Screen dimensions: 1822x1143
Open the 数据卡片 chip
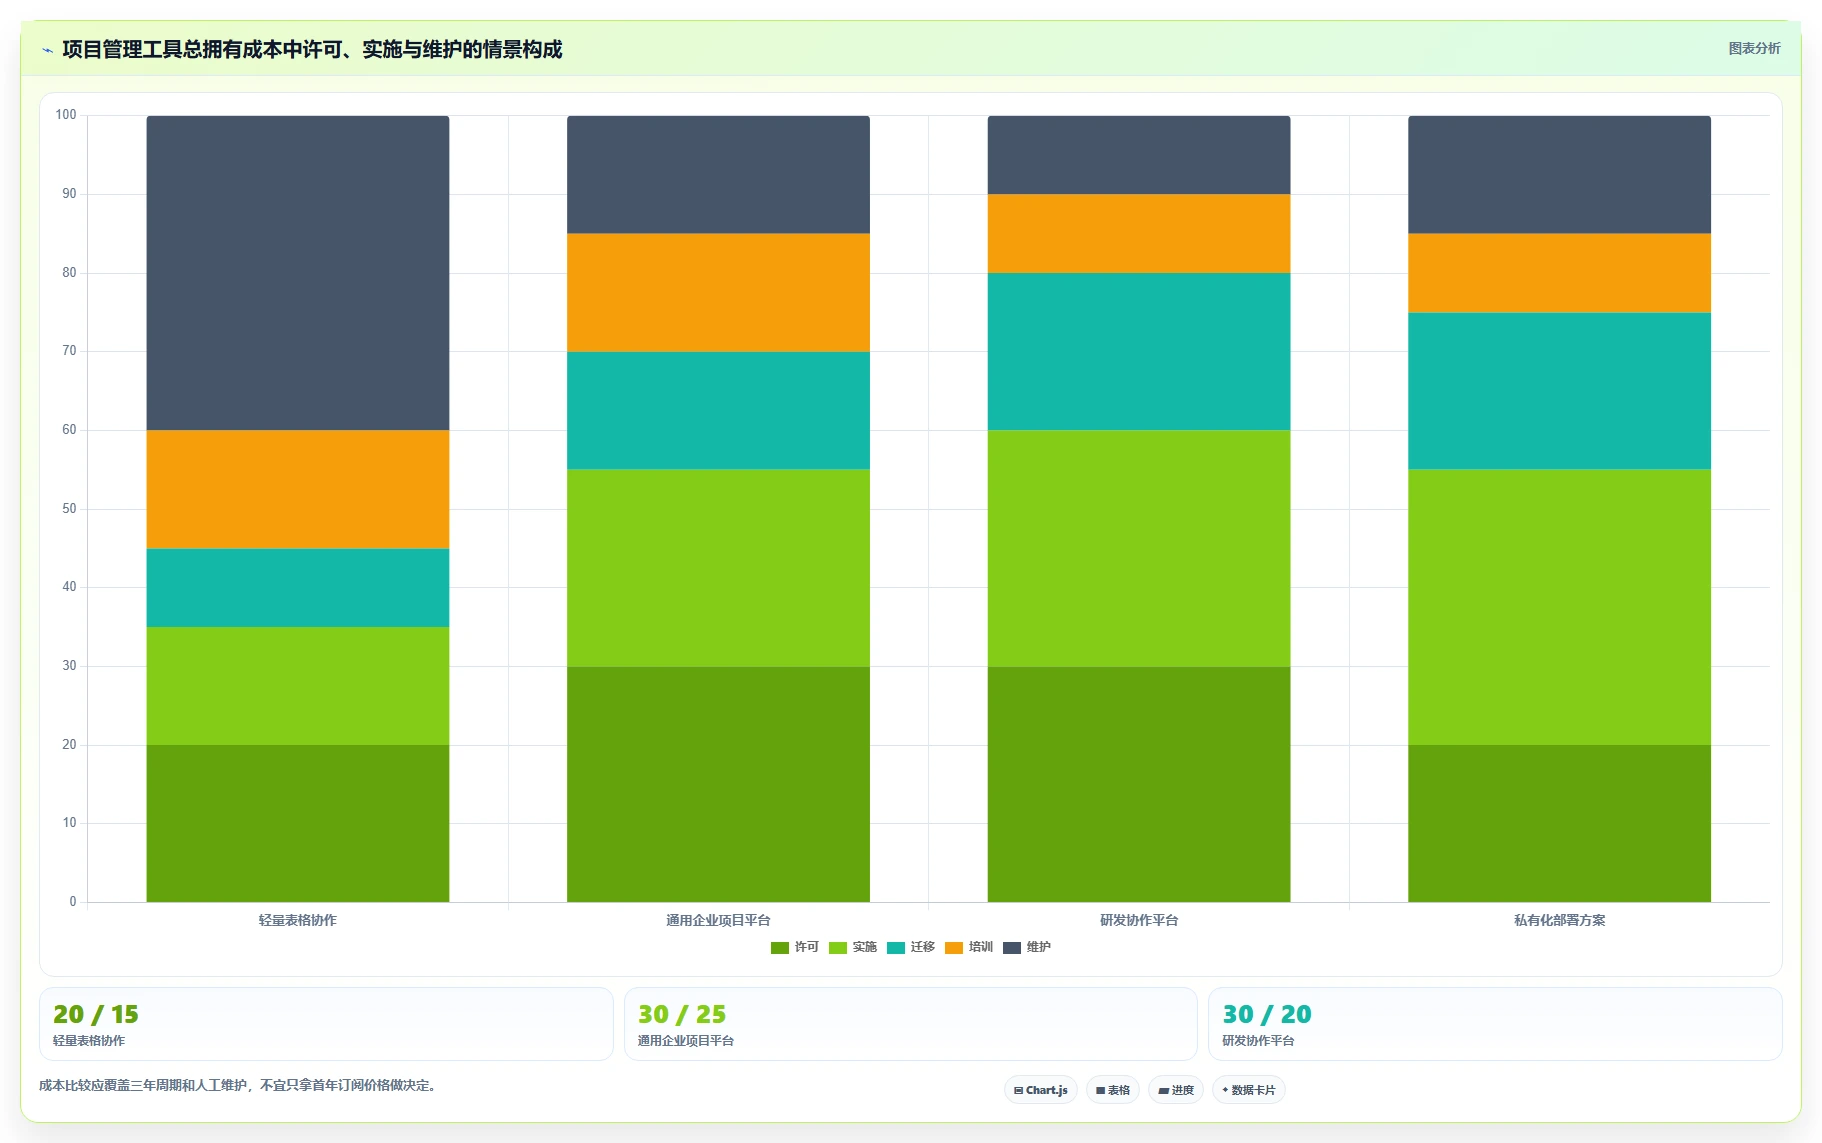click(1248, 1090)
